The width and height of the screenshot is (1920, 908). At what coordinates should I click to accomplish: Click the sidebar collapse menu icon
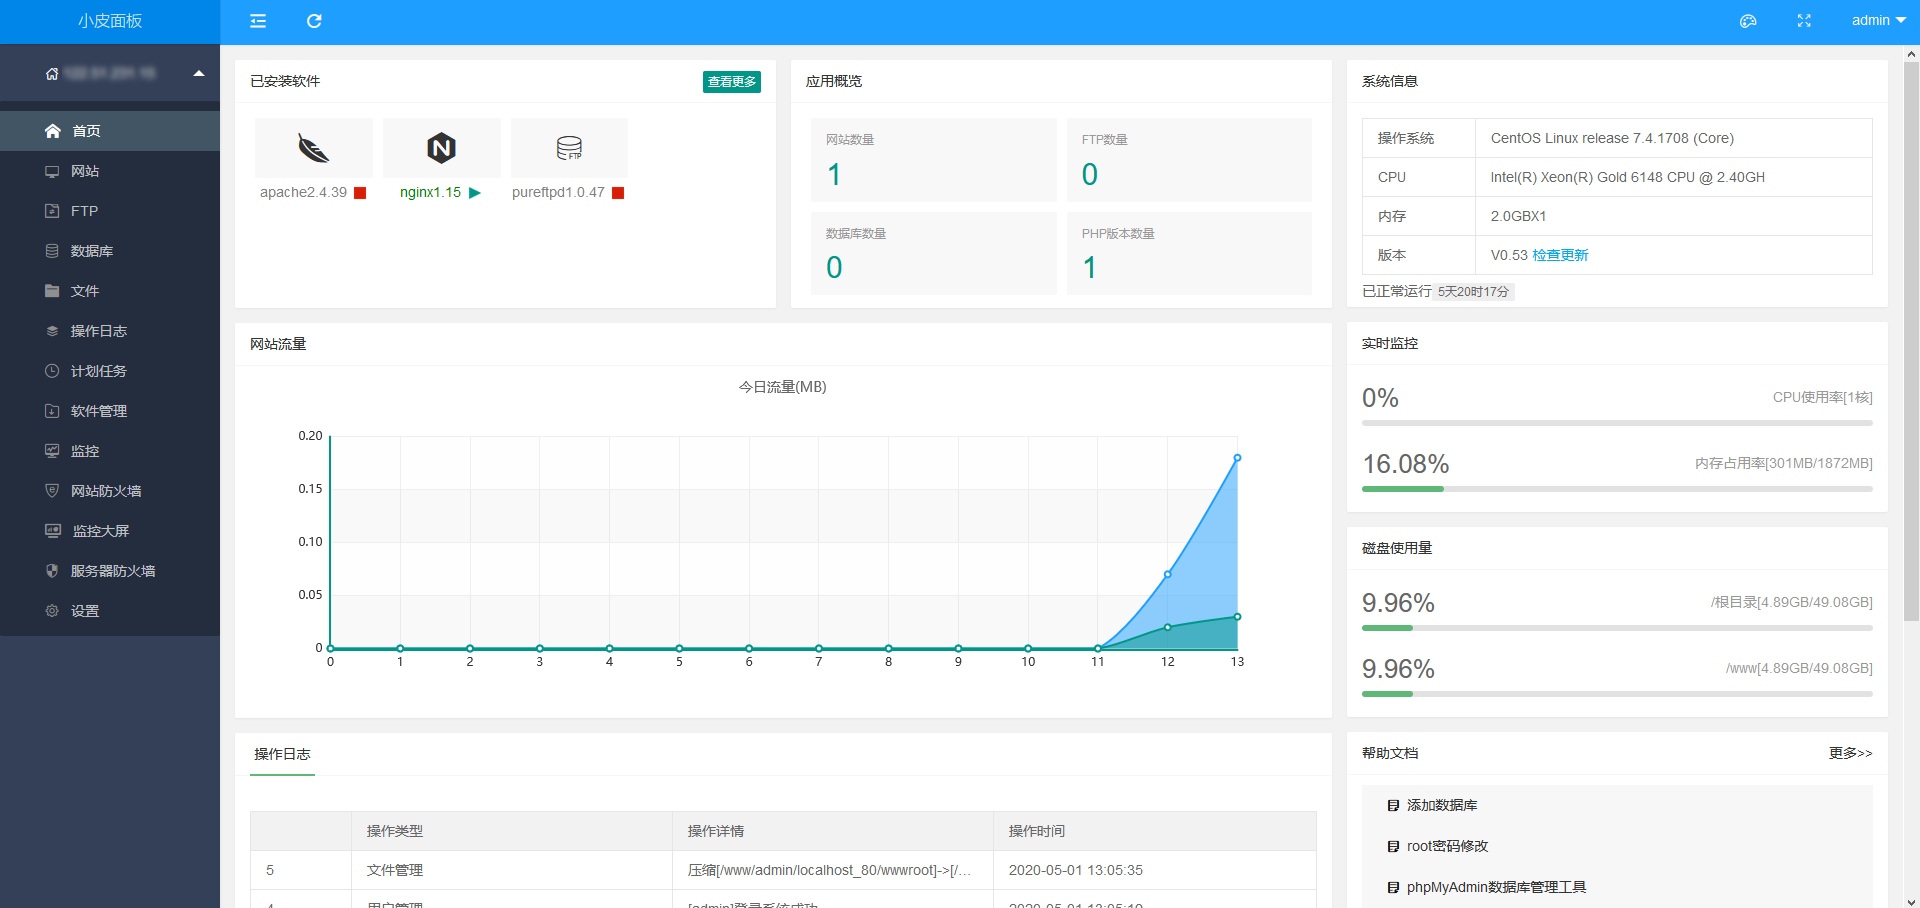(258, 21)
